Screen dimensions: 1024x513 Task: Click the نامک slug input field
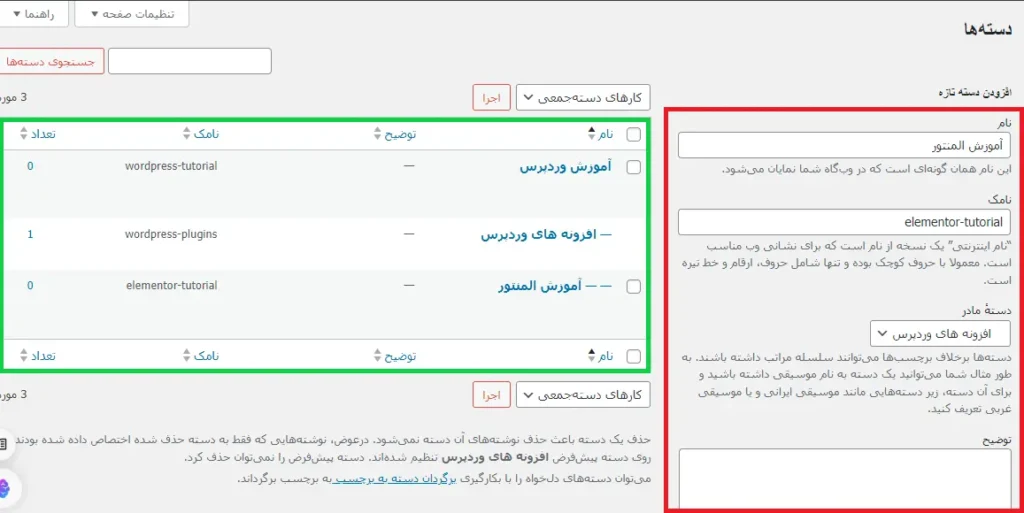[844, 222]
